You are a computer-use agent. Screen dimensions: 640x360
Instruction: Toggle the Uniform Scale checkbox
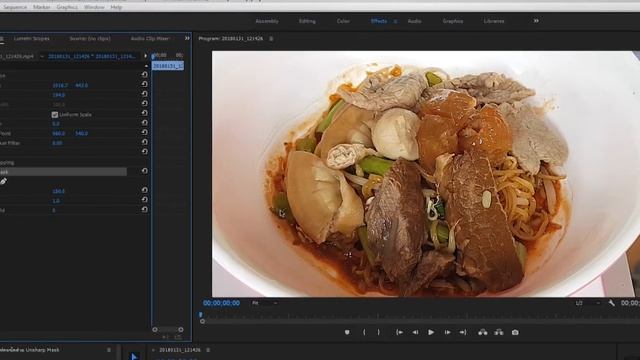[55, 115]
